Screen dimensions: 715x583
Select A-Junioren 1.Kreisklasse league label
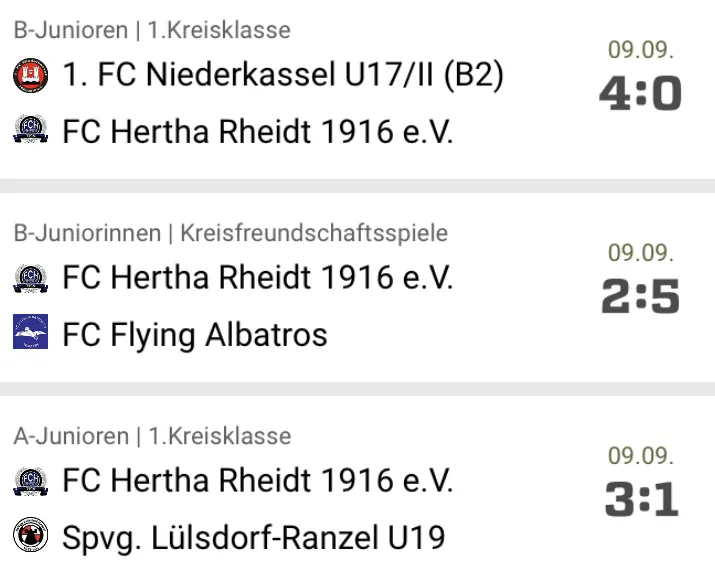point(152,436)
